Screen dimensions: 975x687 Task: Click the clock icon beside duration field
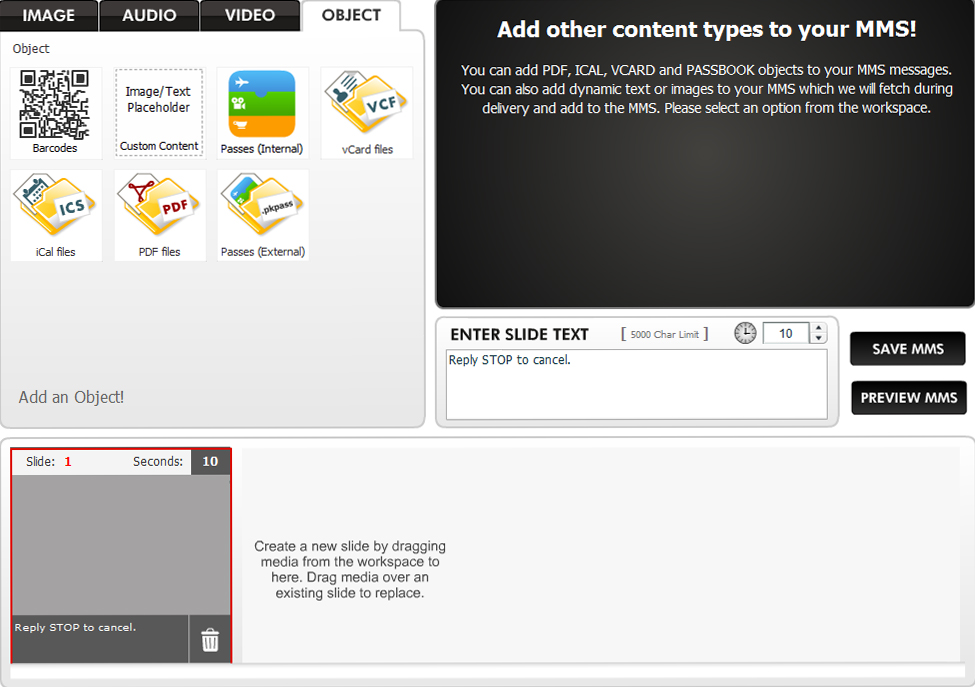pyautogui.click(x=745, y=333)
